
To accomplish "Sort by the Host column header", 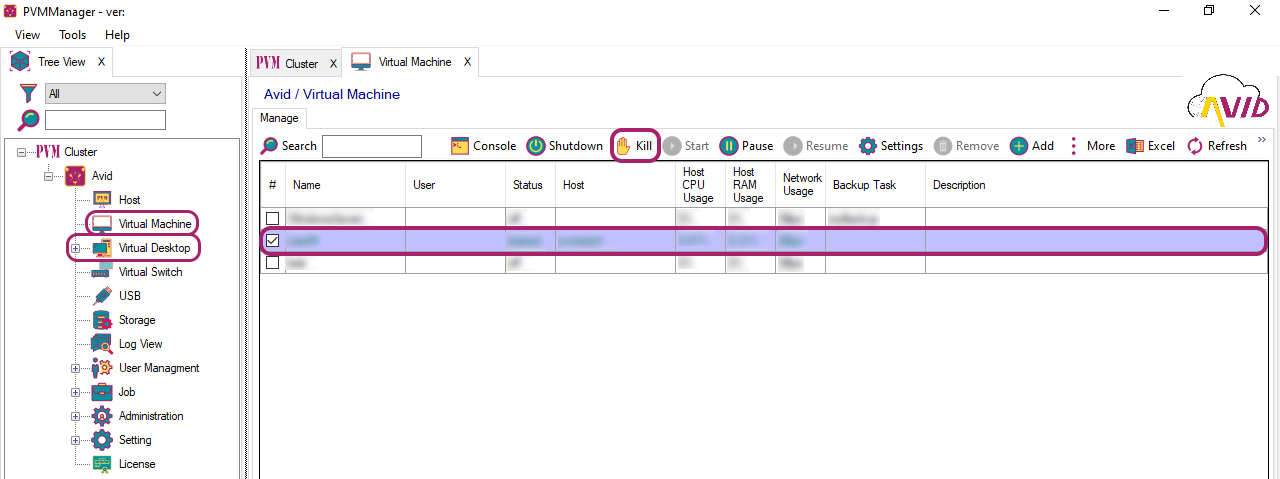I will click(615, 185).
